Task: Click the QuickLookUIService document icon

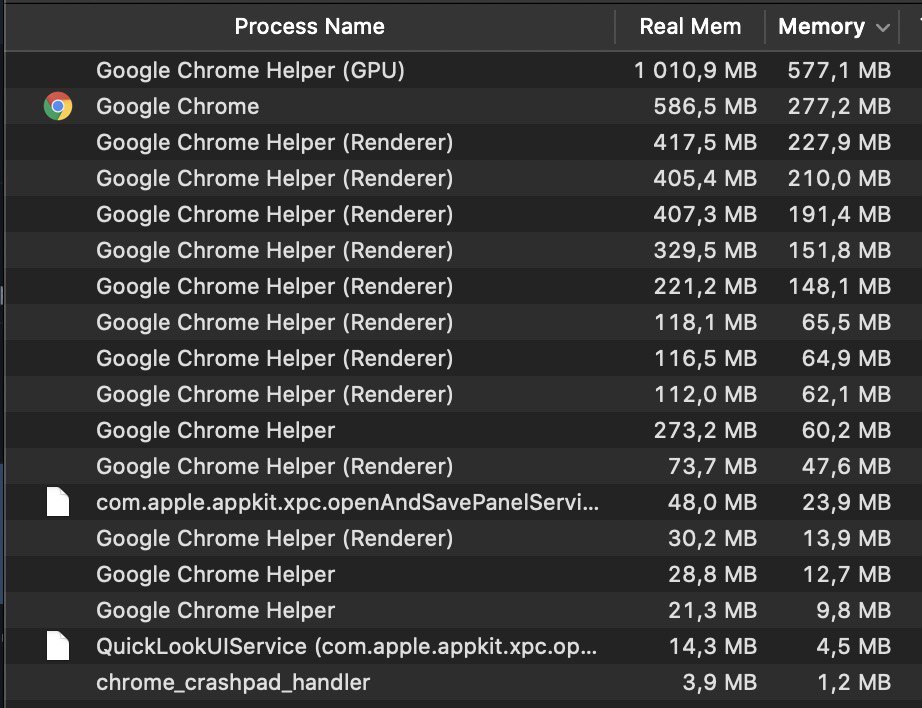Action: (x=58, y=646)
